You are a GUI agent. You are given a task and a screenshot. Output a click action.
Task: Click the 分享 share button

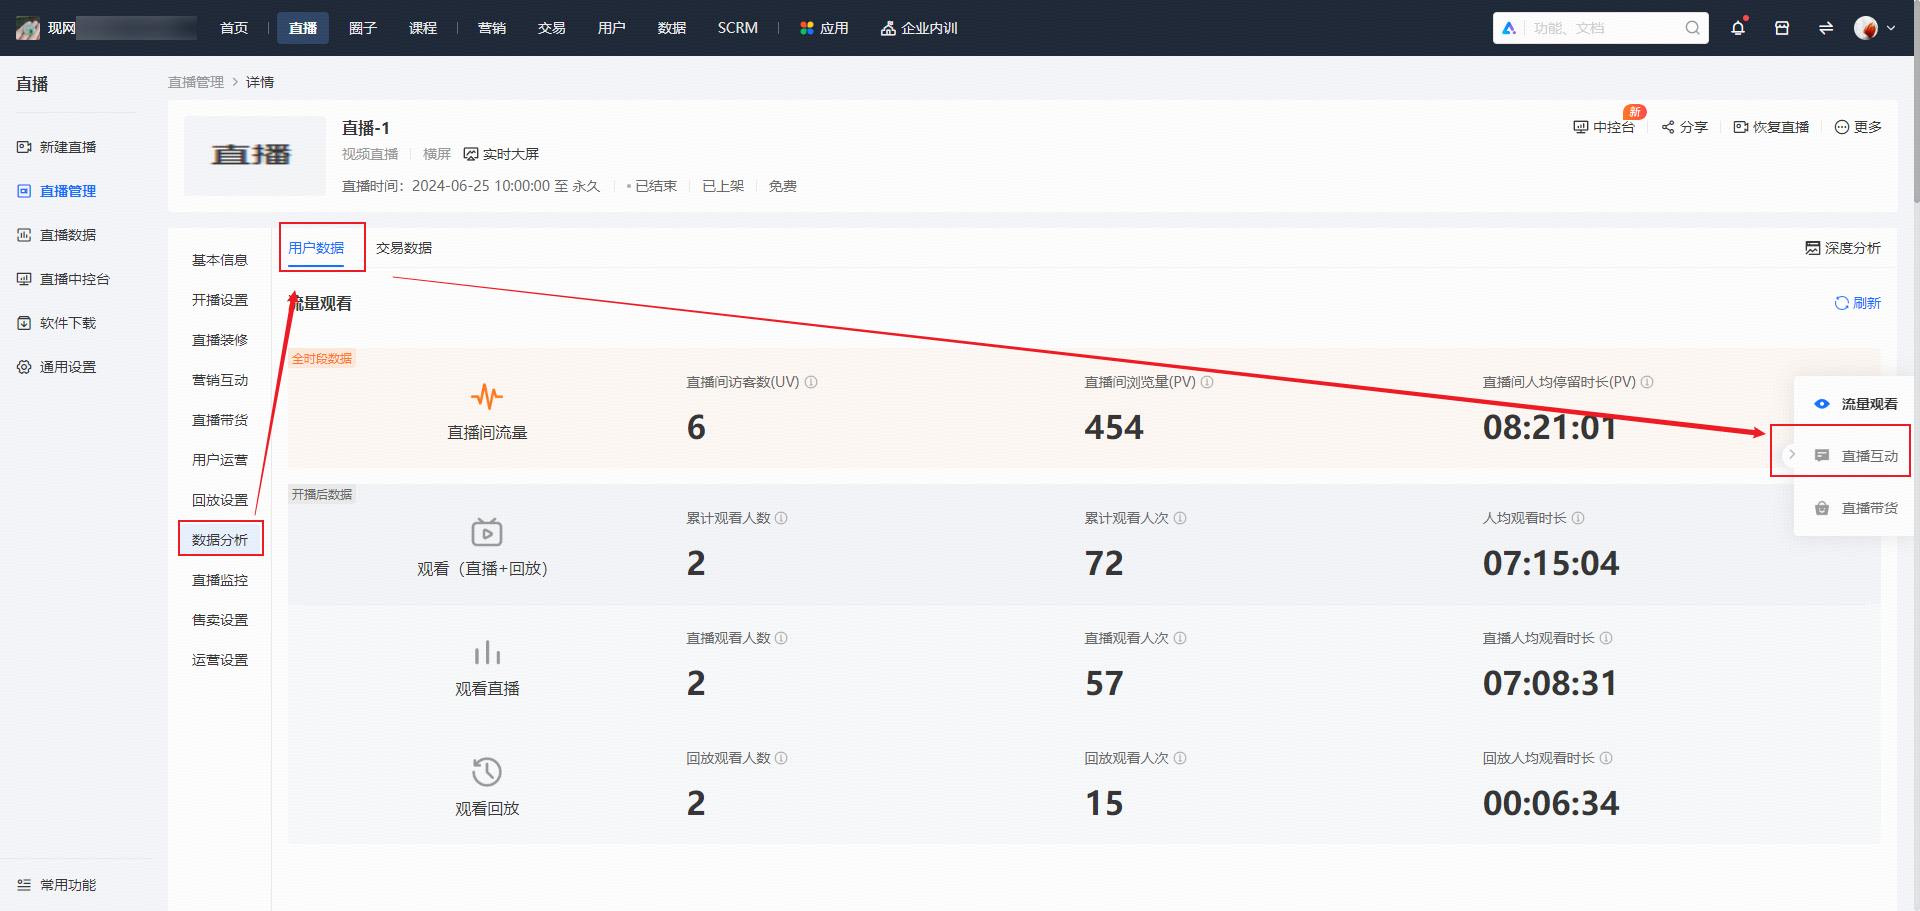pos(1685,127)
